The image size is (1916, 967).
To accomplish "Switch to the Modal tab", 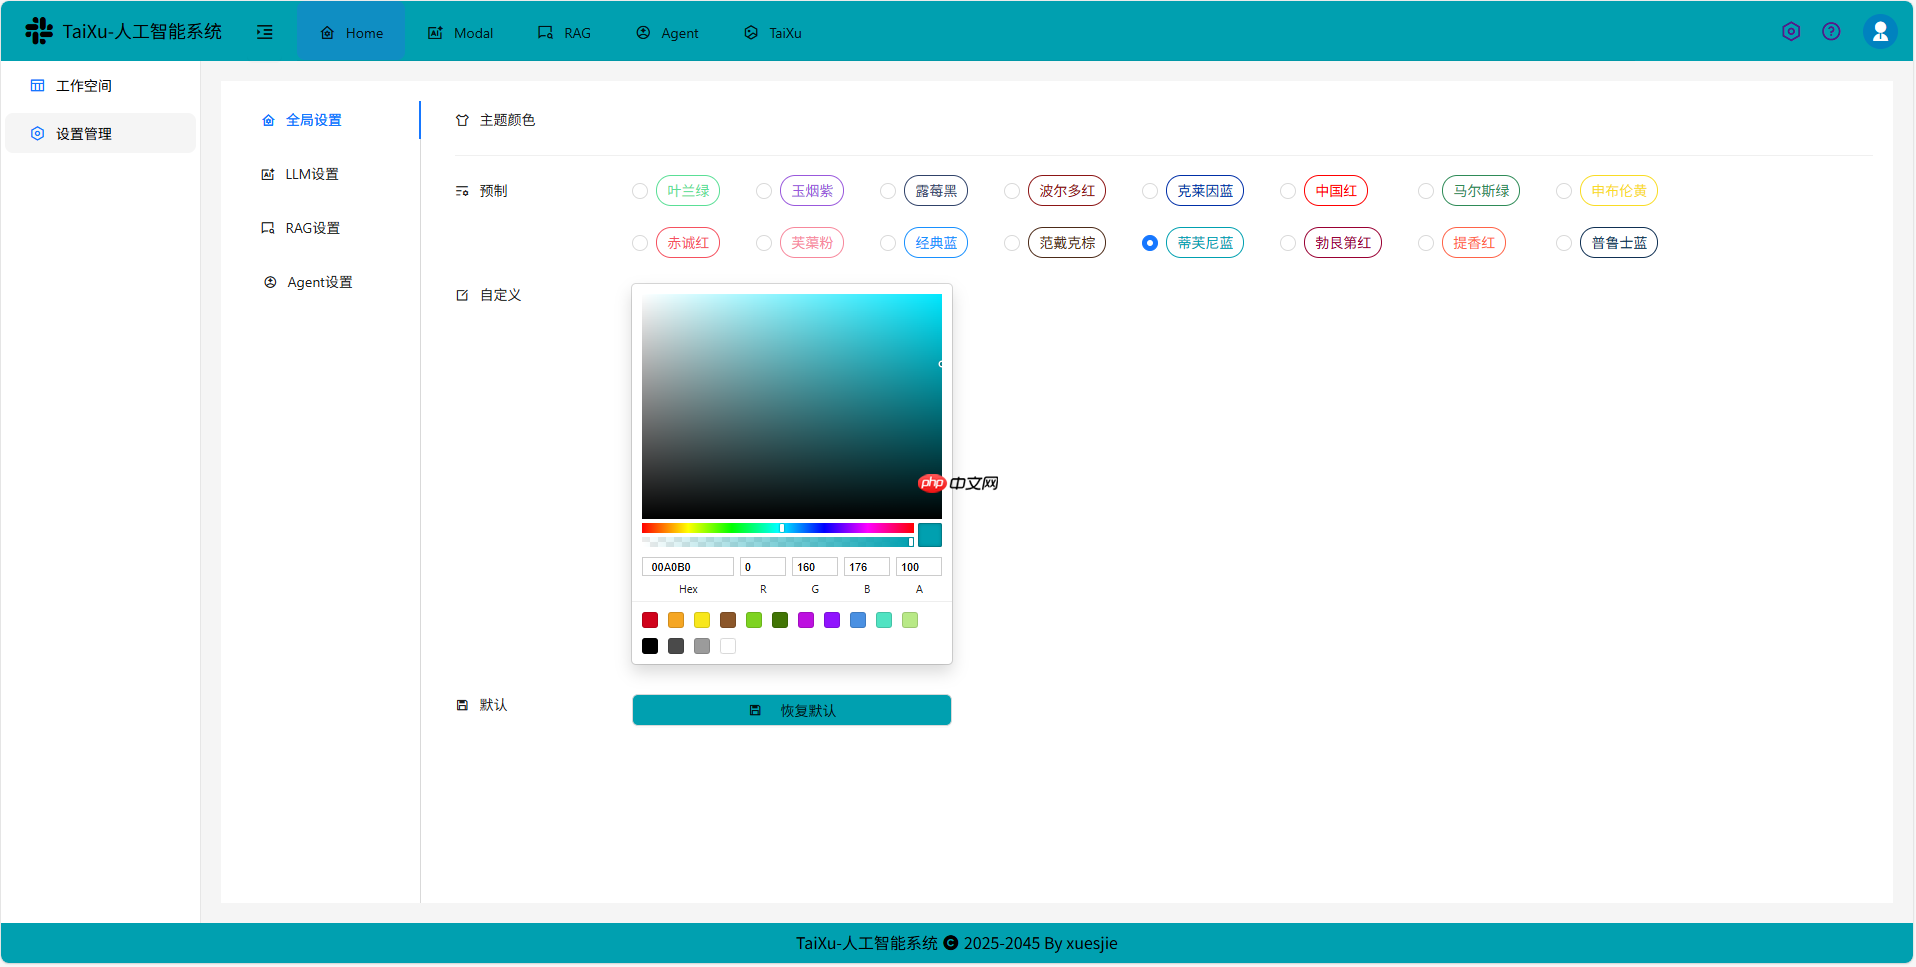I will 459,32.
